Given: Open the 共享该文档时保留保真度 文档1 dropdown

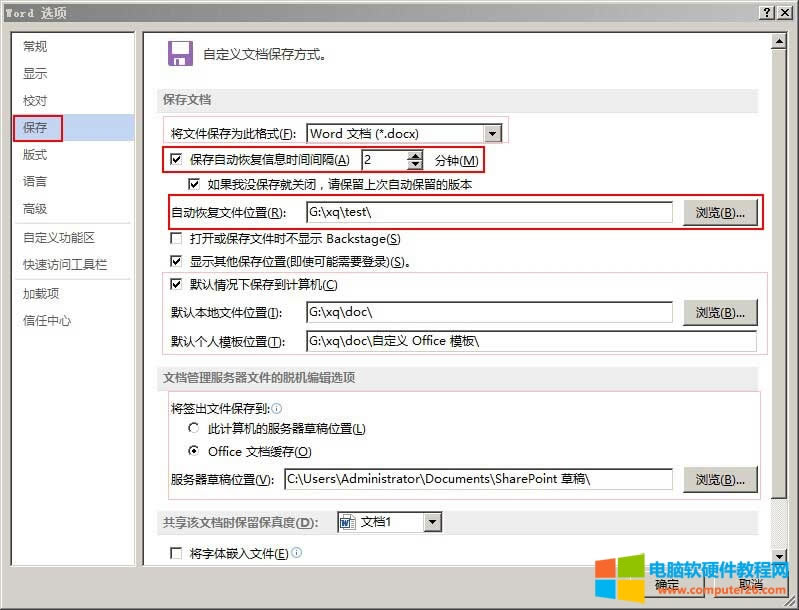Looking at the screenshot, I should pos(432,522).
